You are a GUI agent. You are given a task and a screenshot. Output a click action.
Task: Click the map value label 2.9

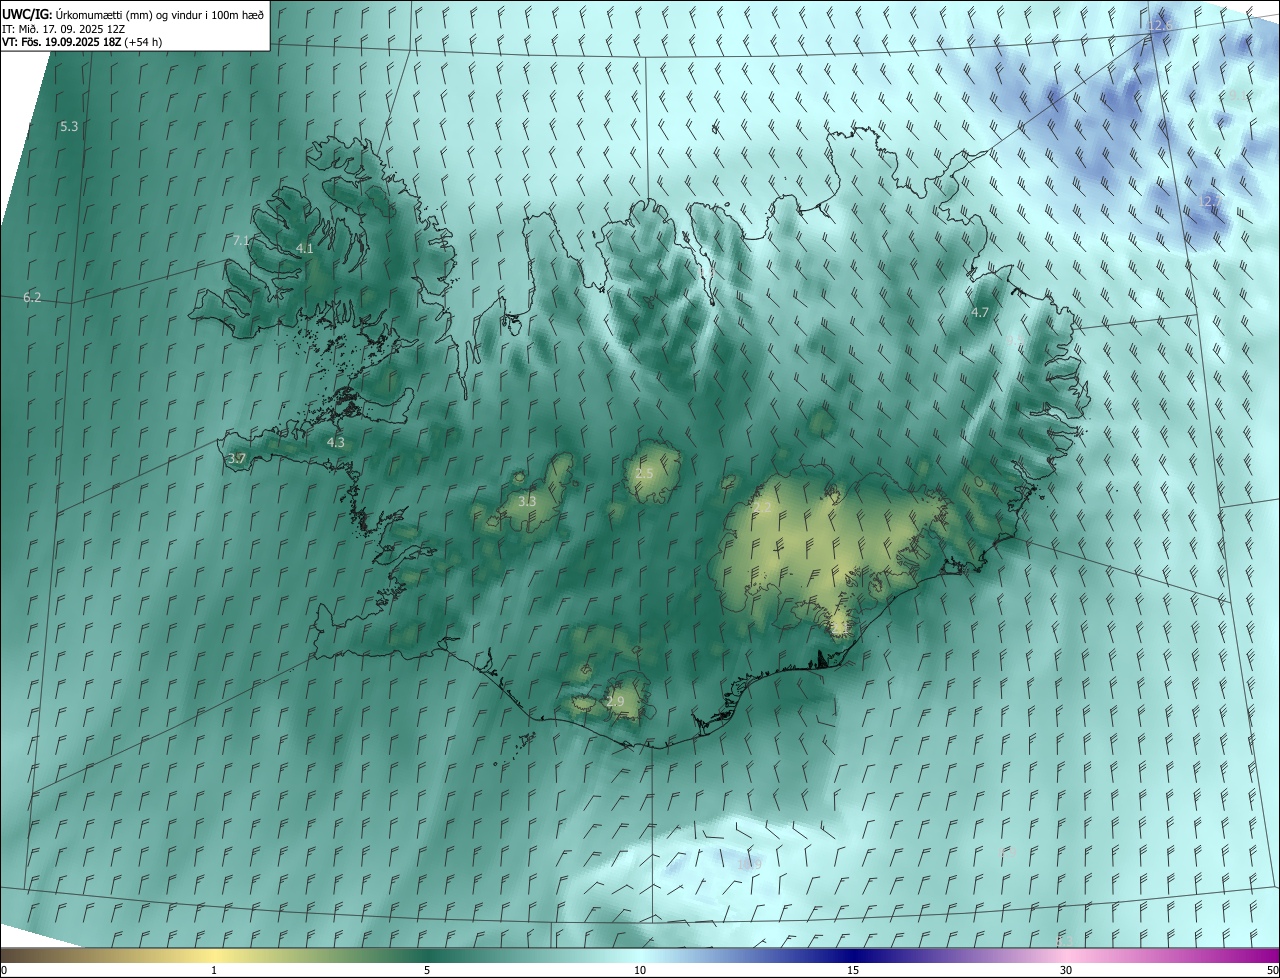pos(615,703)
